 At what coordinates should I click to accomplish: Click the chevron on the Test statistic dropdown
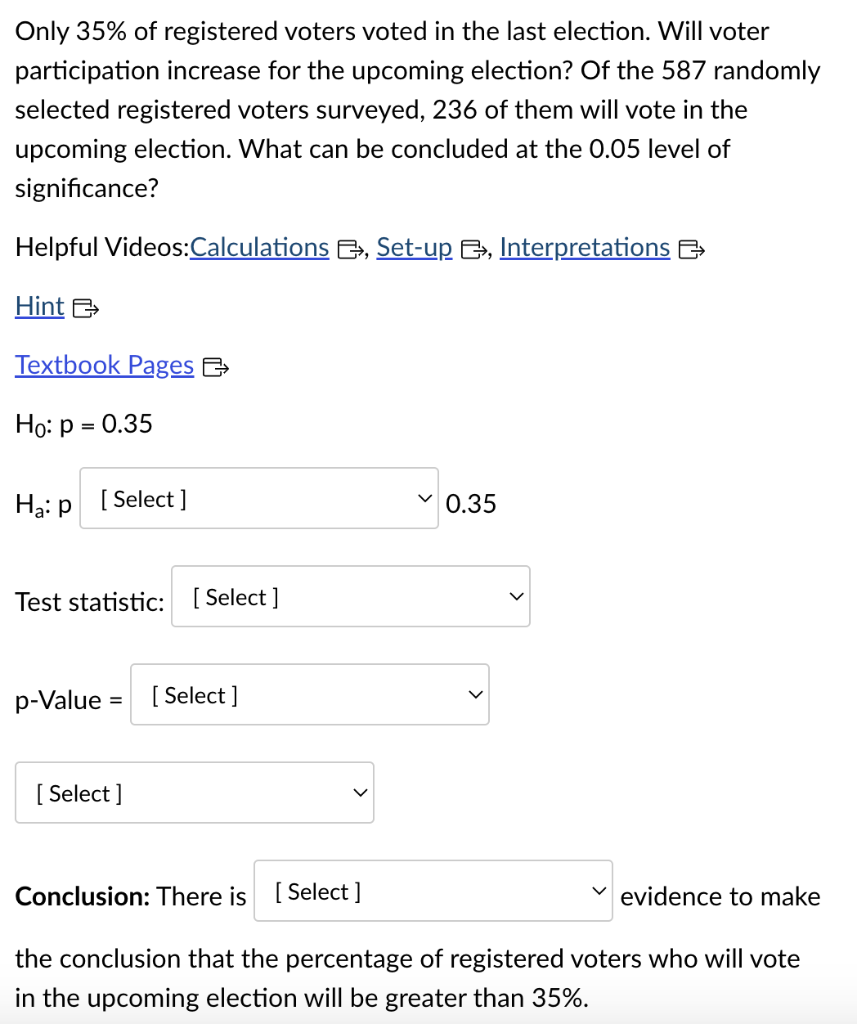tap(515, 595)
